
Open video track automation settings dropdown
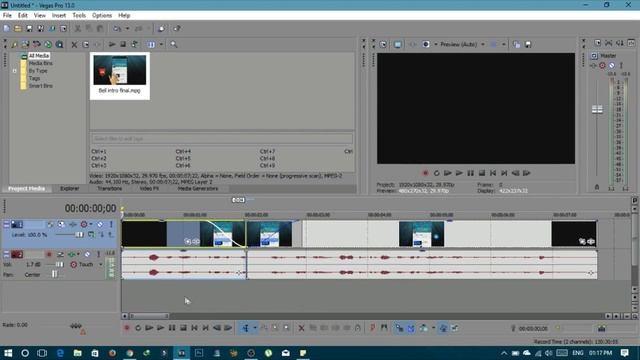(91, 224)
